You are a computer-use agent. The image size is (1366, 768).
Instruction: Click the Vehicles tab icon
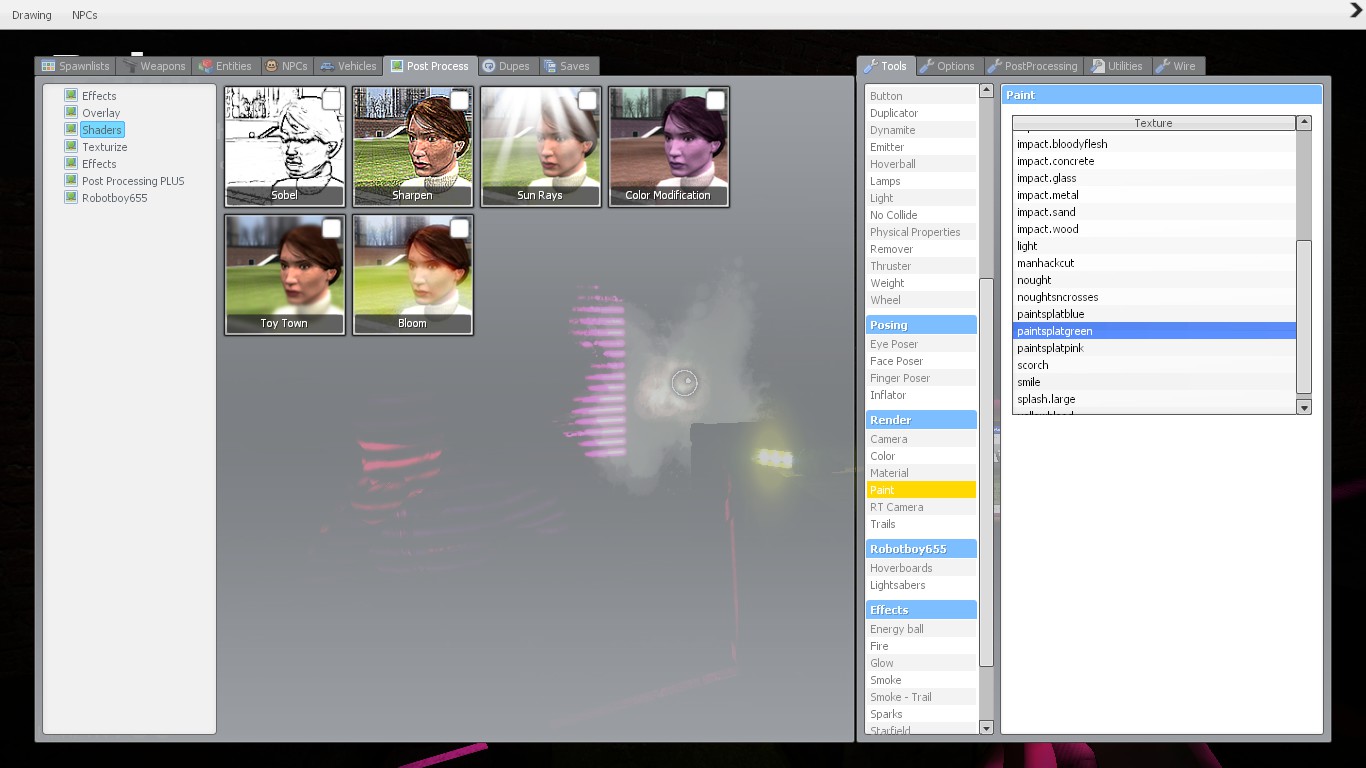pos(327,66)
